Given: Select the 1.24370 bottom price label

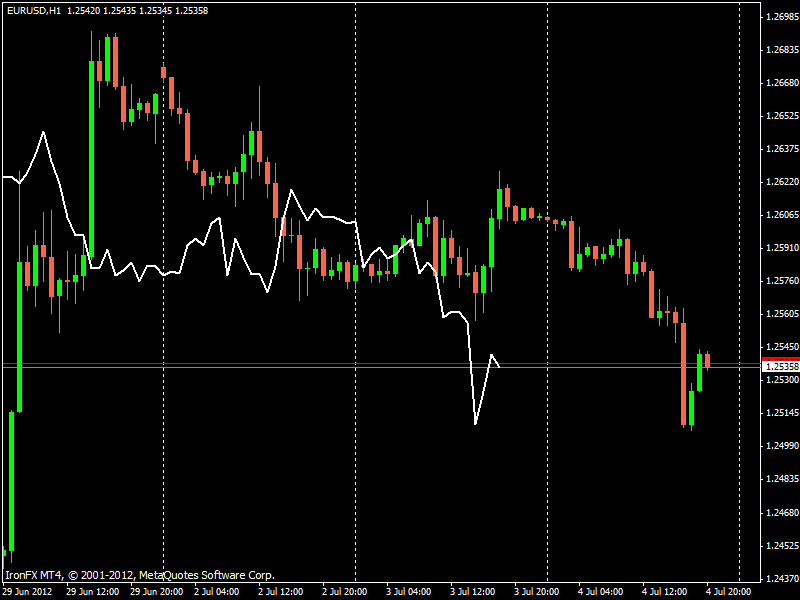Looking at the screenshot, I should 780,578.
